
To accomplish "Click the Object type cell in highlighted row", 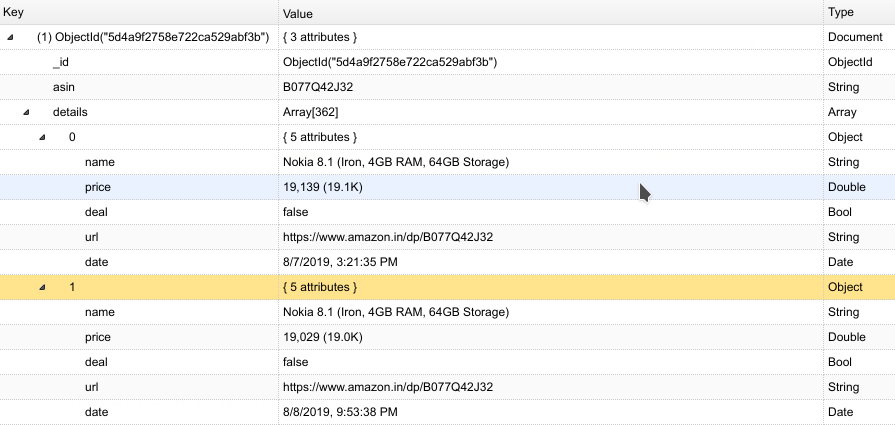I will tap(845, 288).
